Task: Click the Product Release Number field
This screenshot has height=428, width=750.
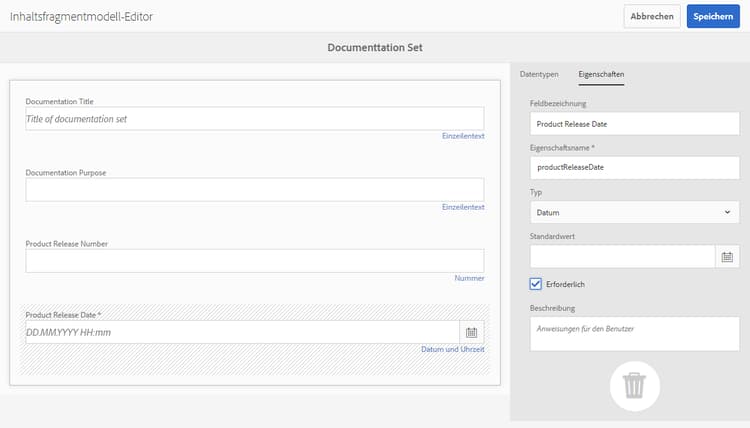Action: coord(254,261)
